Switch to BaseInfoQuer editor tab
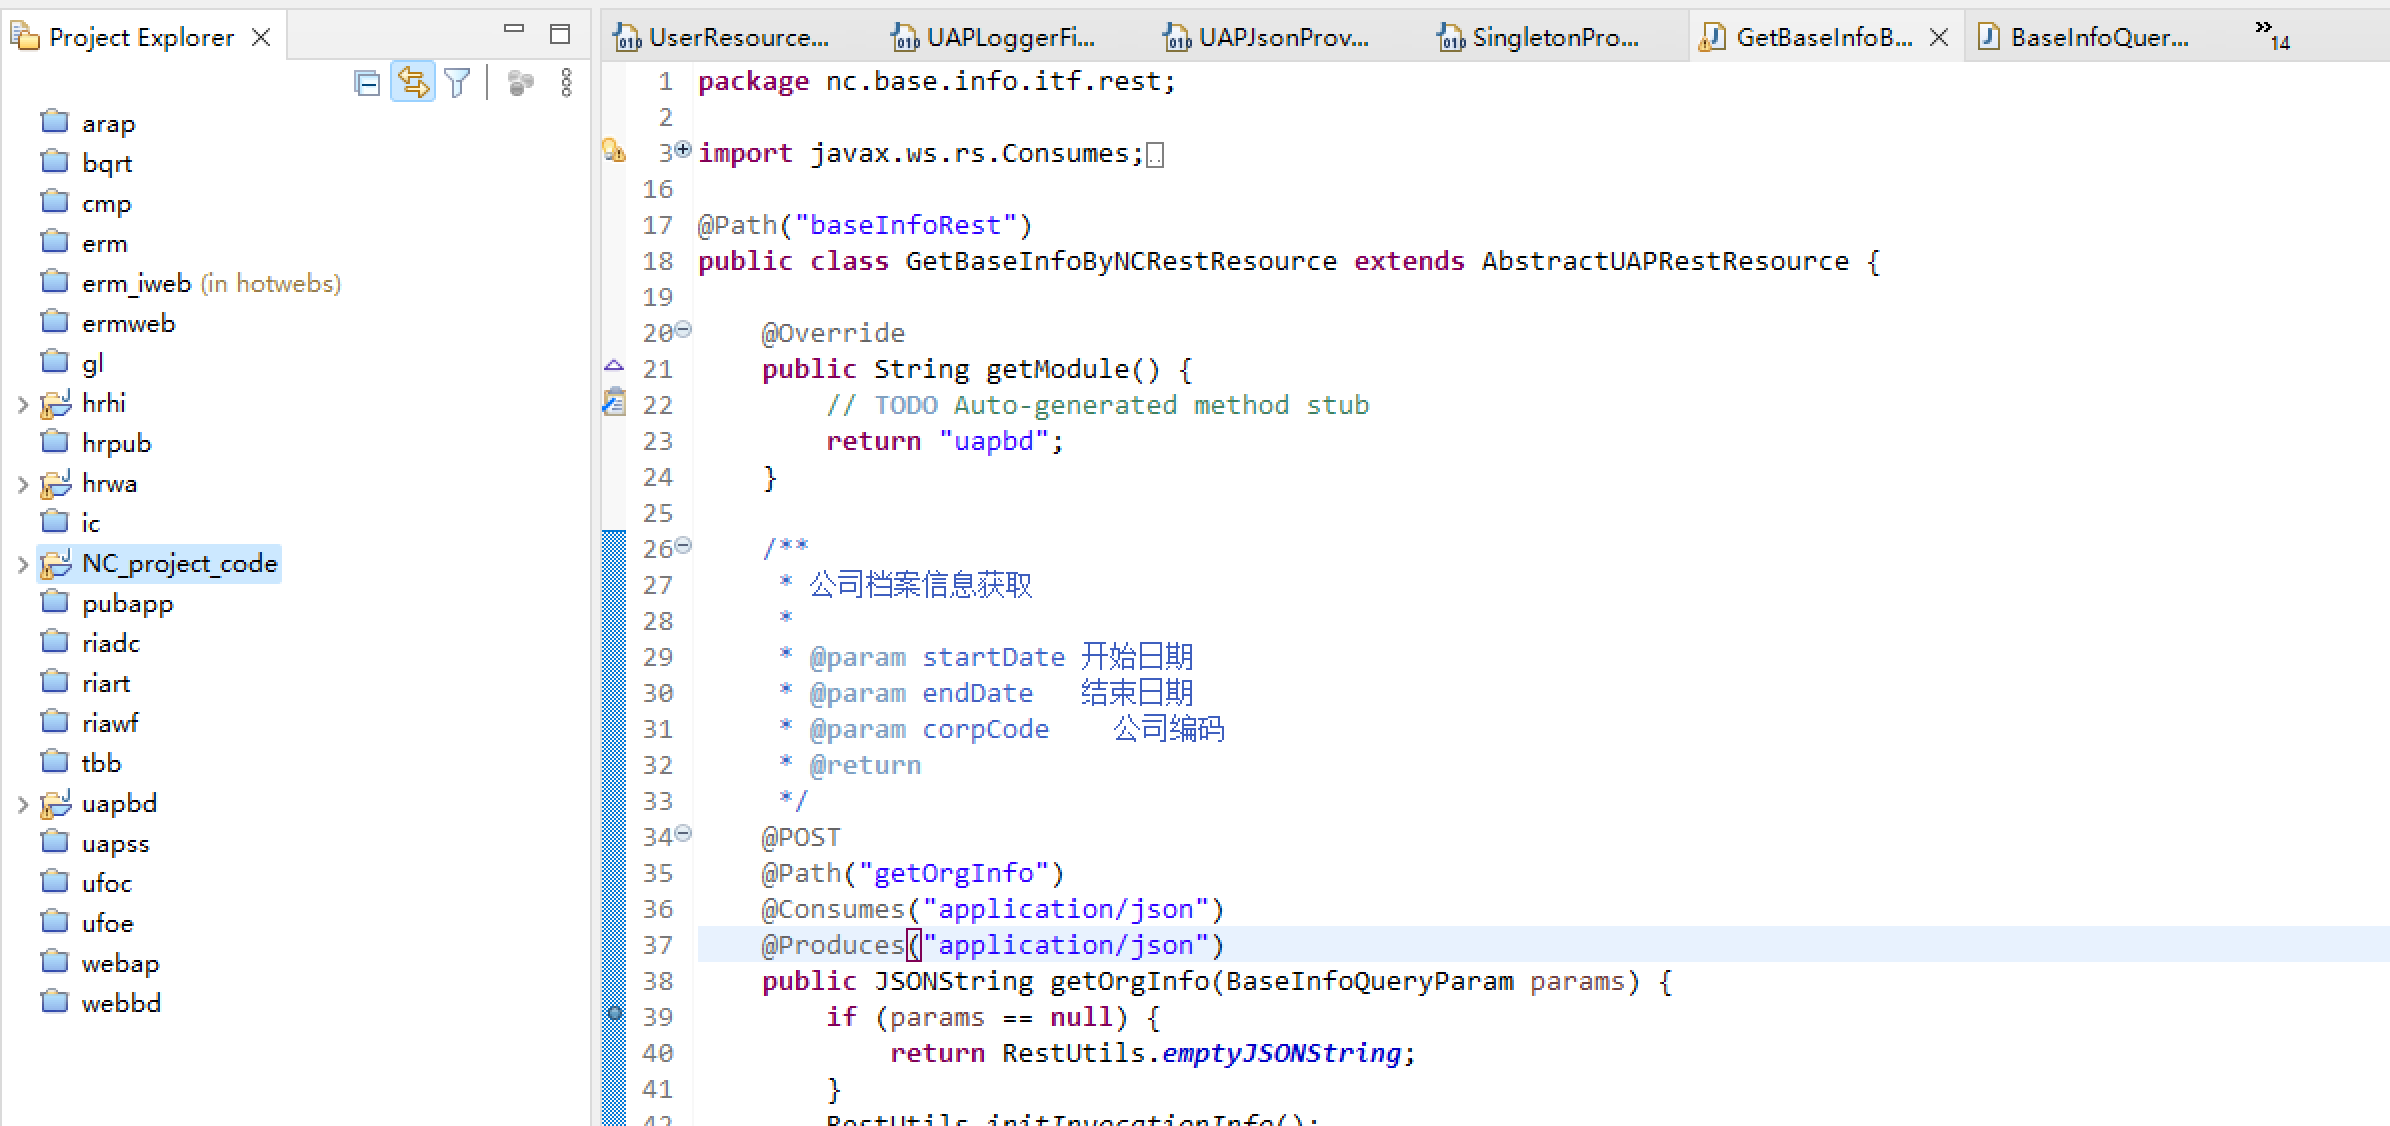Viewport: 2390px width, 1126px height. 2098,38
